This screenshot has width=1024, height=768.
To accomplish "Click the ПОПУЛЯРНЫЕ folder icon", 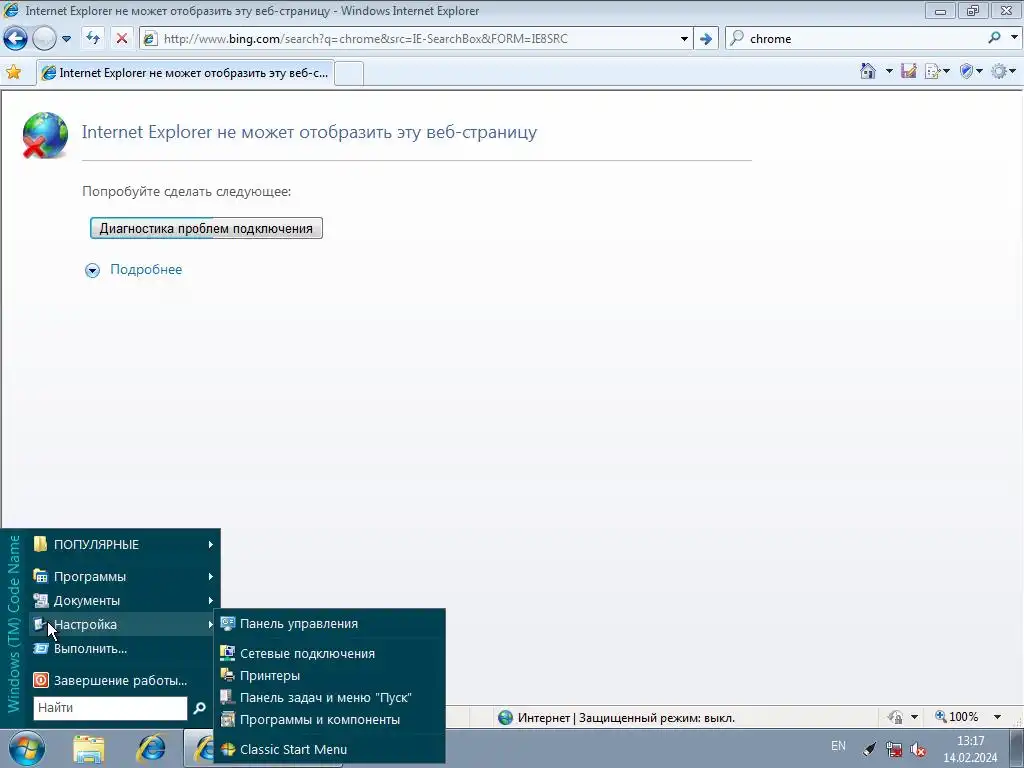I will 40,543.
